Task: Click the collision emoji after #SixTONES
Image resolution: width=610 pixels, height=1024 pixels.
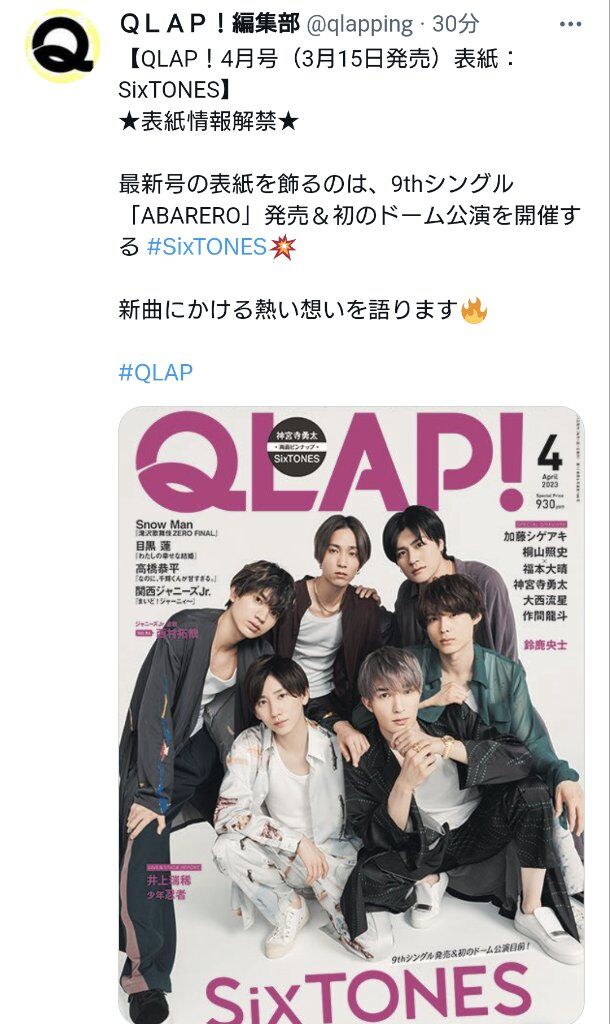Action: click(283, 247)
